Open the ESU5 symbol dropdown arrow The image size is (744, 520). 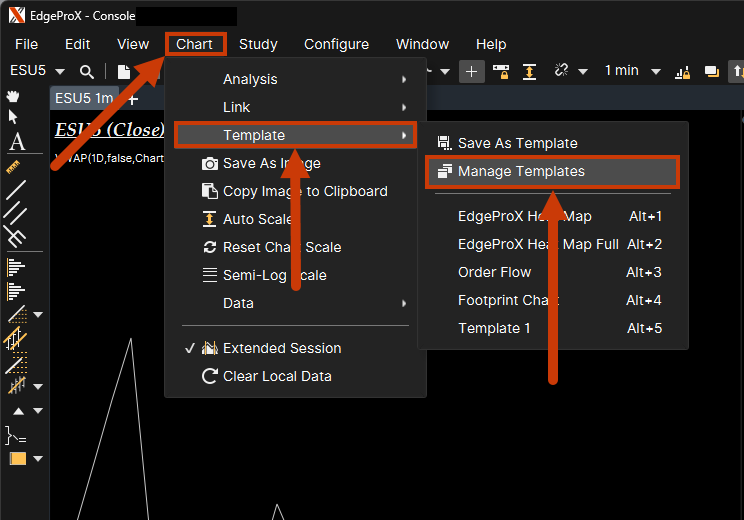[60, 71]
